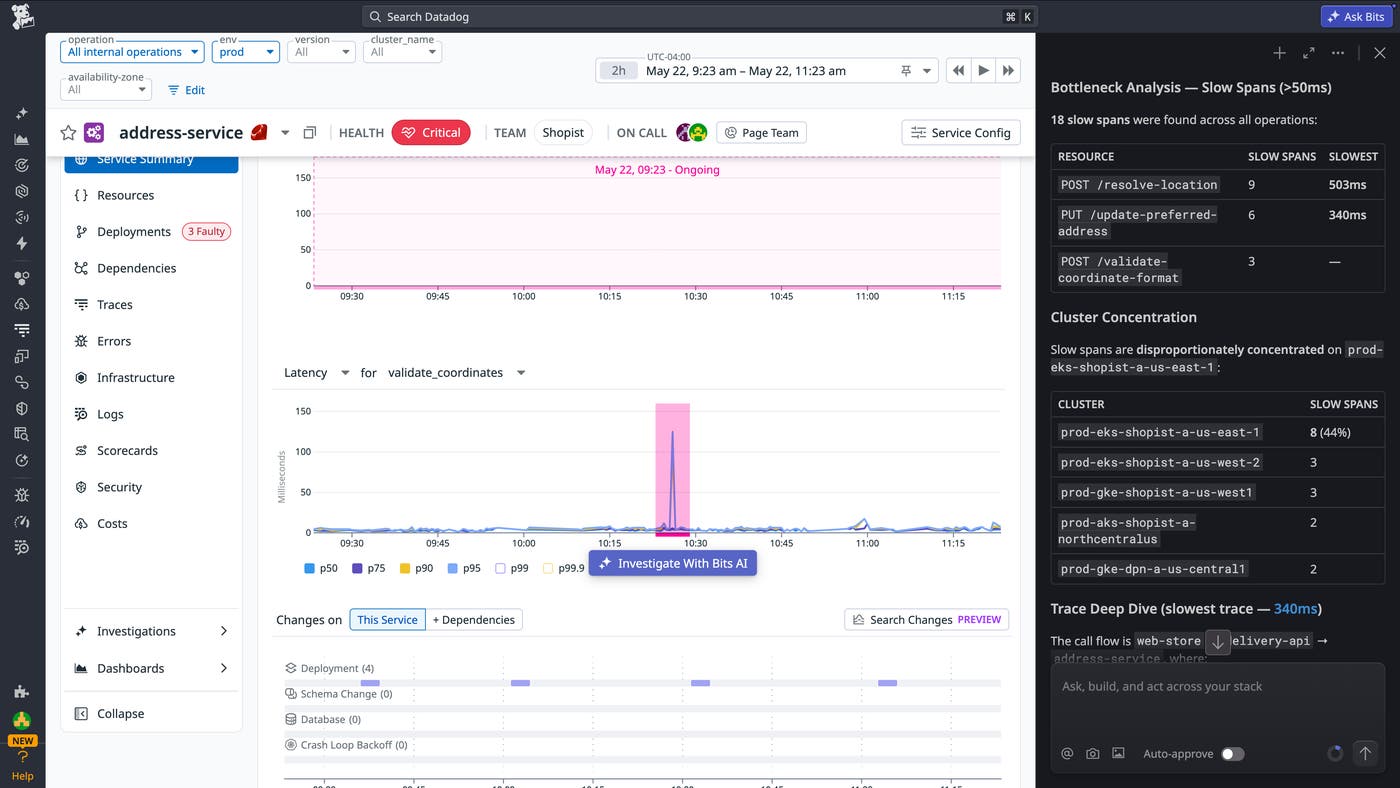Open the Help icon in sidebar
Image resolution: width=1400 pixels, height=788 pixels.
[x=22, y=765]
